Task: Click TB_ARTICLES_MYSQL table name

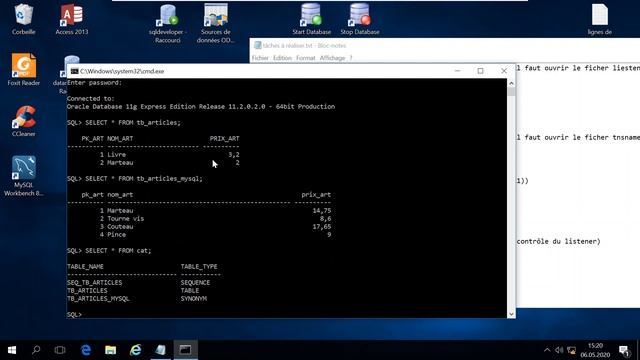Action: click(98, 298)
